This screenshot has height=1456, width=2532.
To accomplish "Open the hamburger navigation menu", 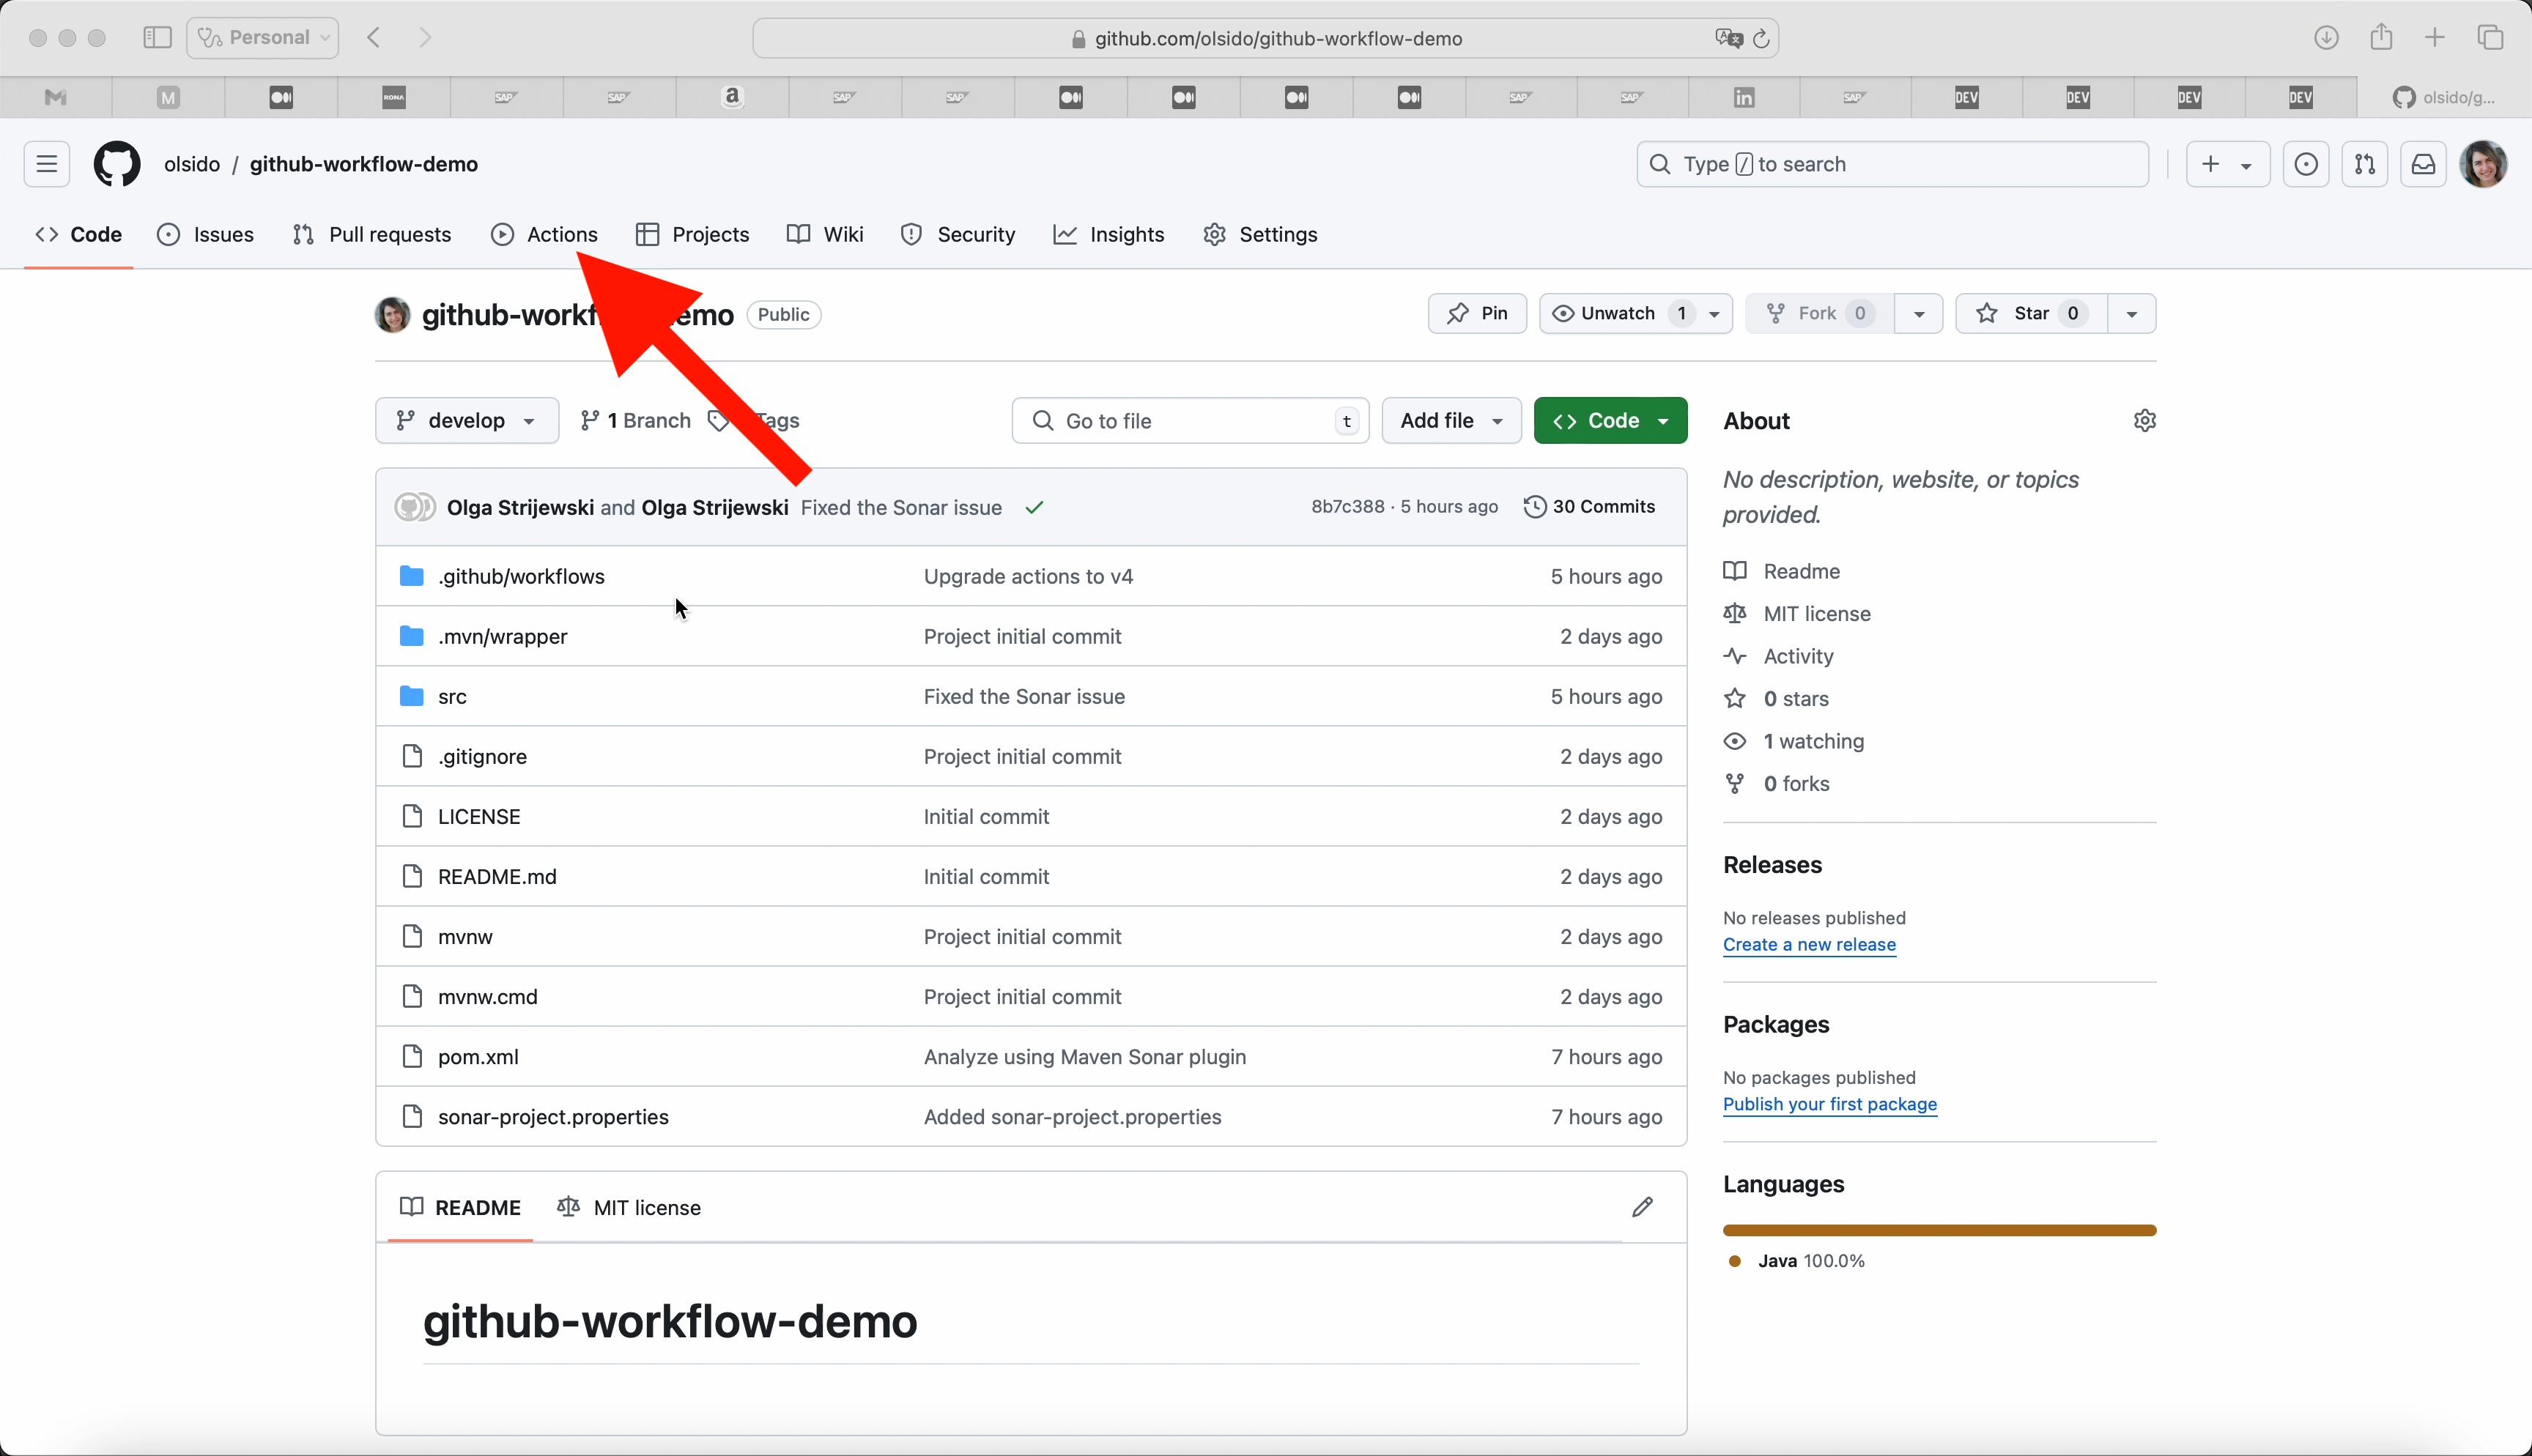I will pos(47,164).
